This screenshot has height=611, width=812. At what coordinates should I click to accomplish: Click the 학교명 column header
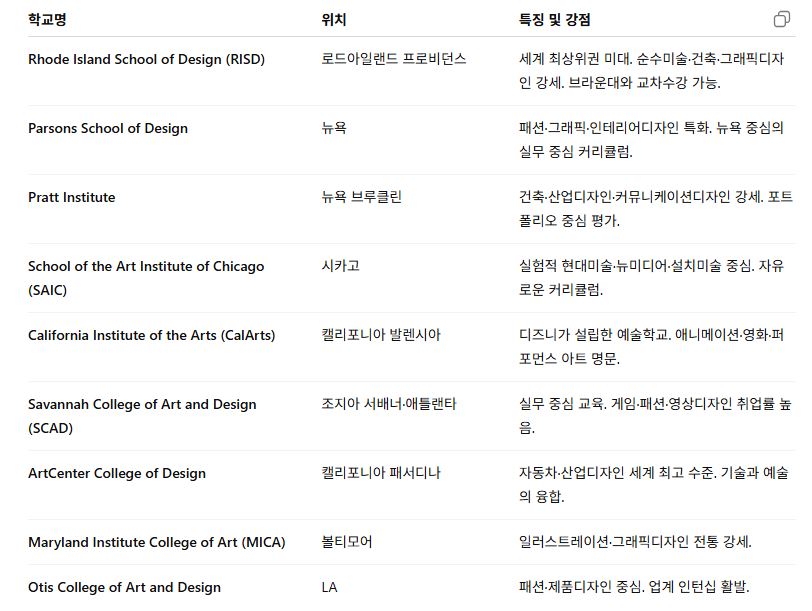[47, 19]
